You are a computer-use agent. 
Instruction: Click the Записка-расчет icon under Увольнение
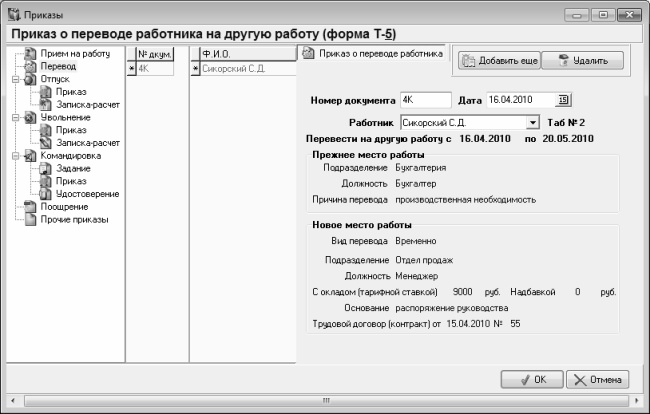[x=46, y=143]
